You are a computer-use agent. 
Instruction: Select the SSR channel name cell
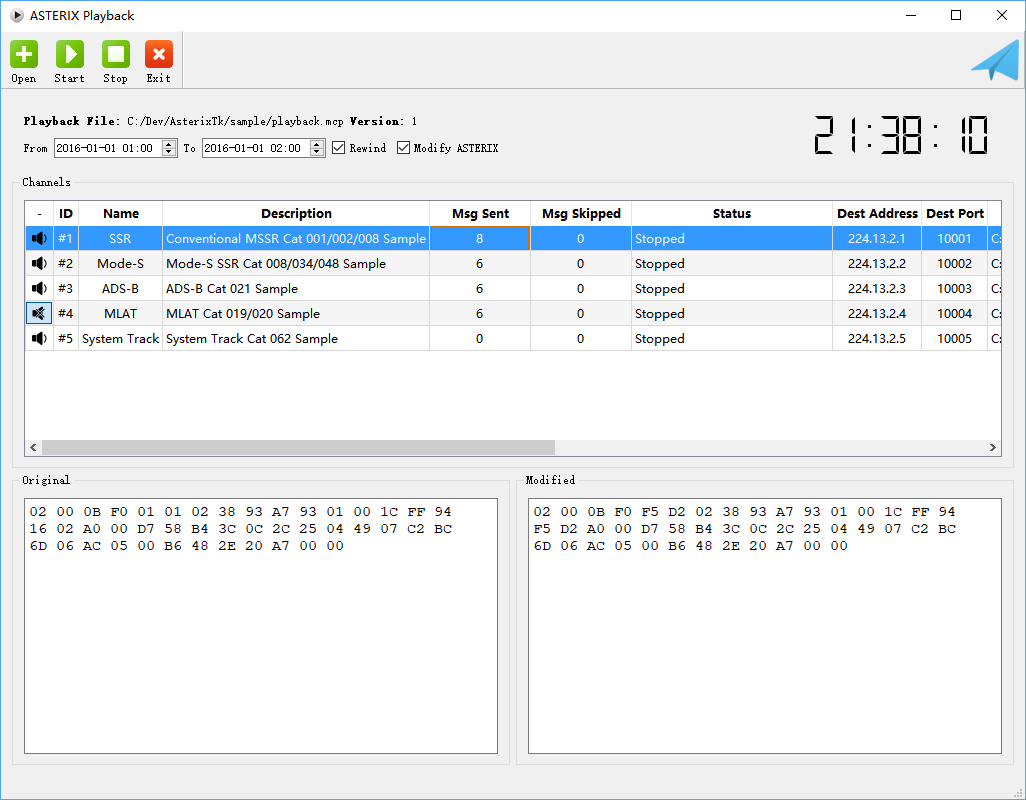point(120,239)
